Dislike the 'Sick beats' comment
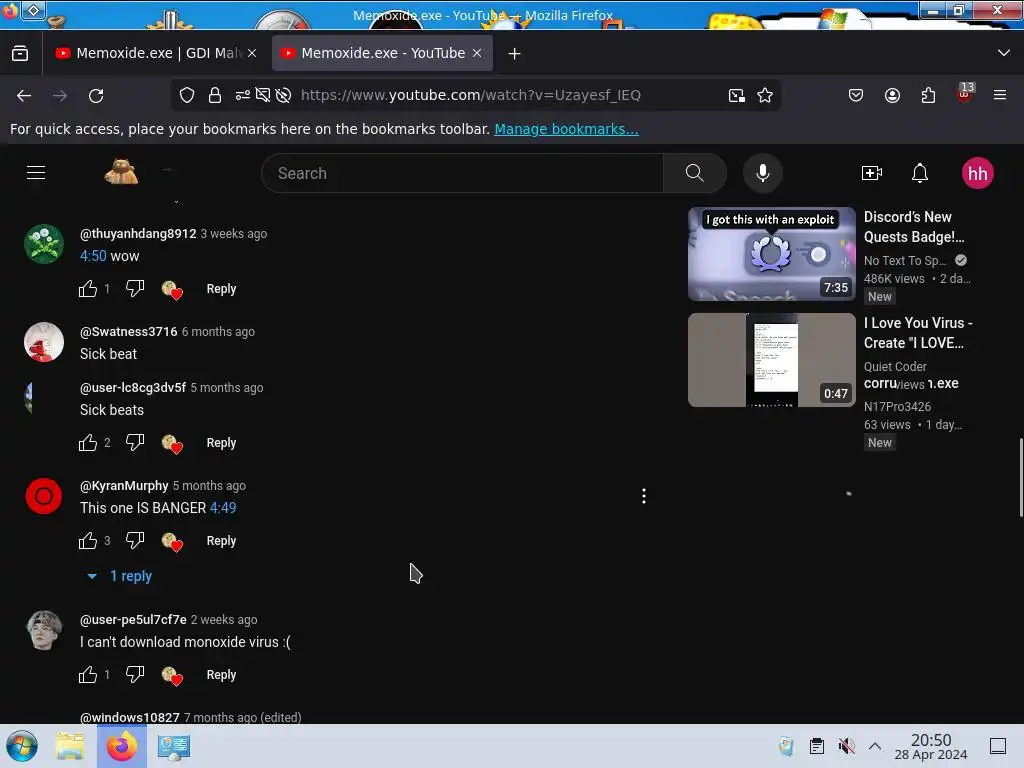The height and width of the screenshot is (768, 1024). click(x=135, y=443)
